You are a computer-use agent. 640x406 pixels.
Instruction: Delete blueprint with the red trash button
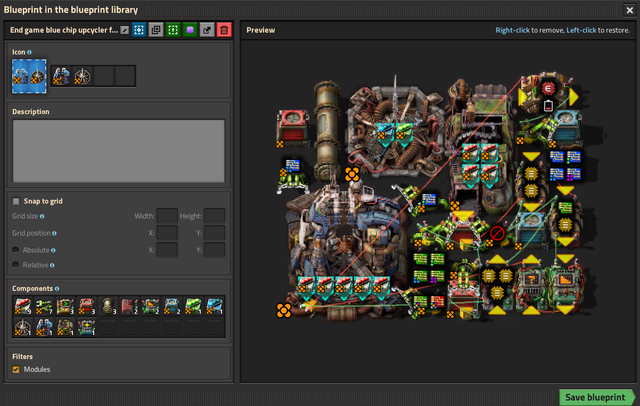[x=224, y=30]
